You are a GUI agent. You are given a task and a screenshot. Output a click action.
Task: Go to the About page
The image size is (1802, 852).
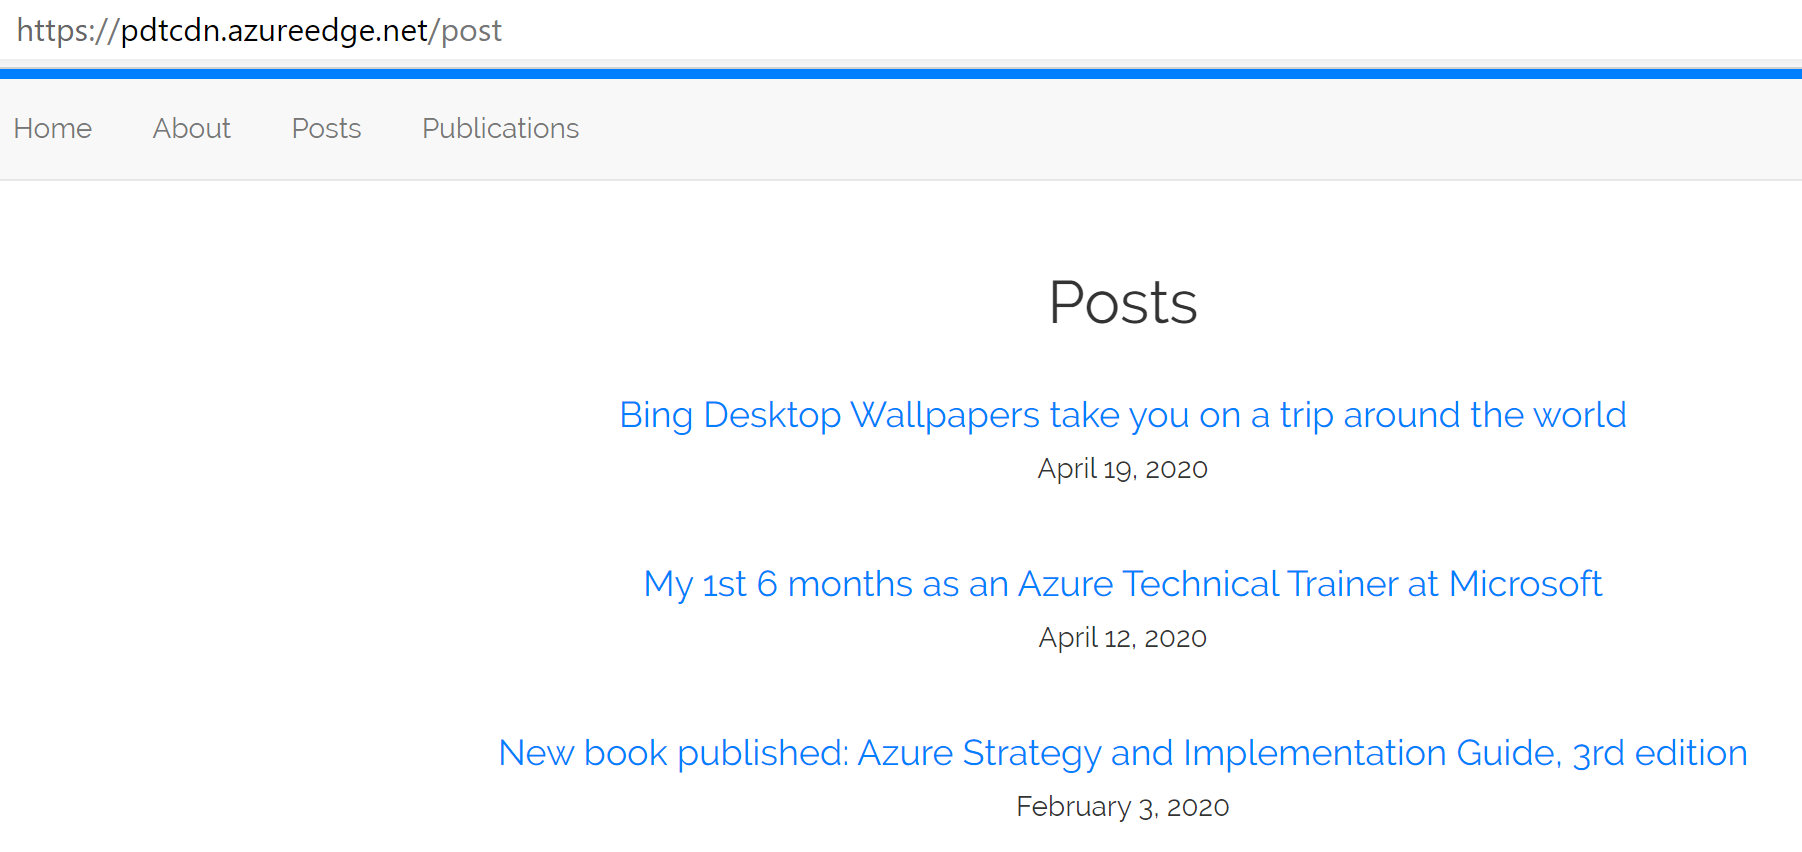pyautogui.click(x=191, y=129)
